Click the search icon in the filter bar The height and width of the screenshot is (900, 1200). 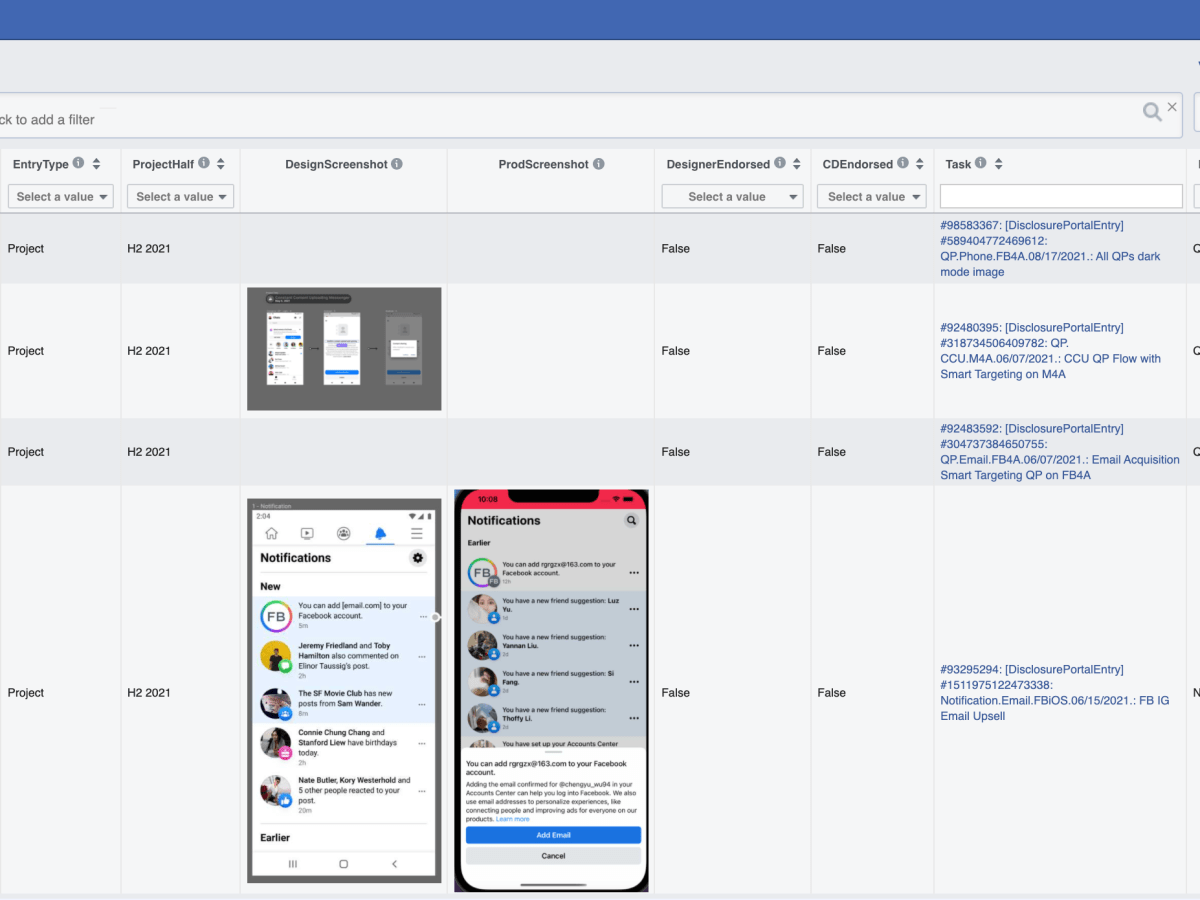pos(1152,112)
